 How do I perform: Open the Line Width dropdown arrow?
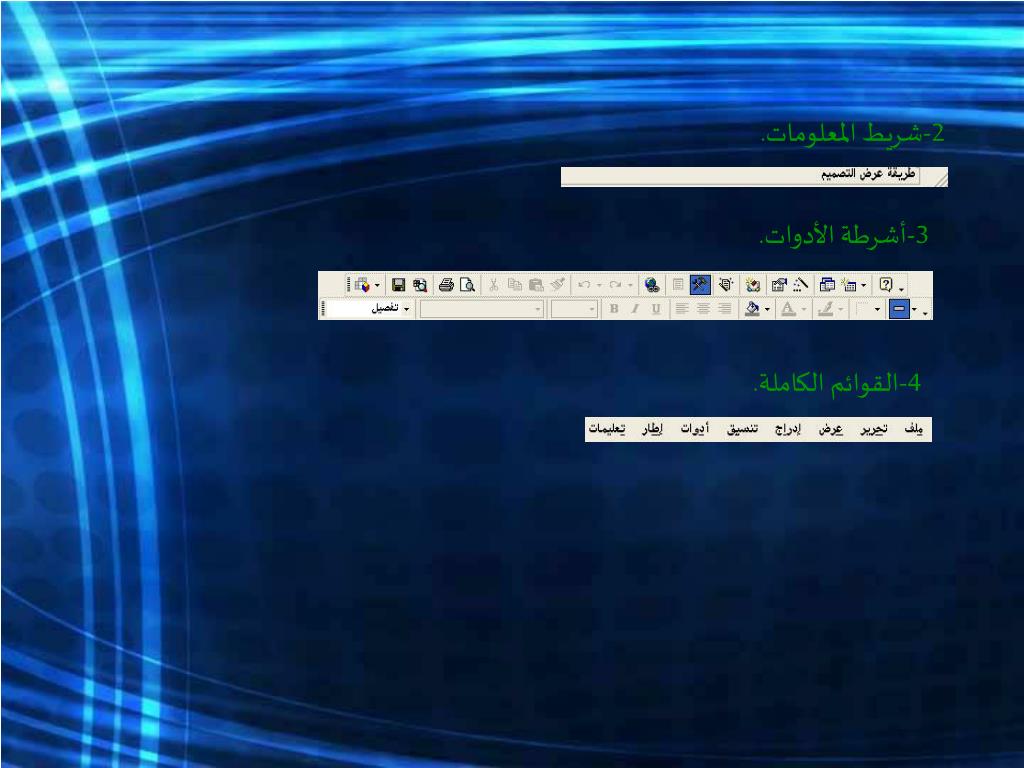pyautogui.click(x=877, y=310)
